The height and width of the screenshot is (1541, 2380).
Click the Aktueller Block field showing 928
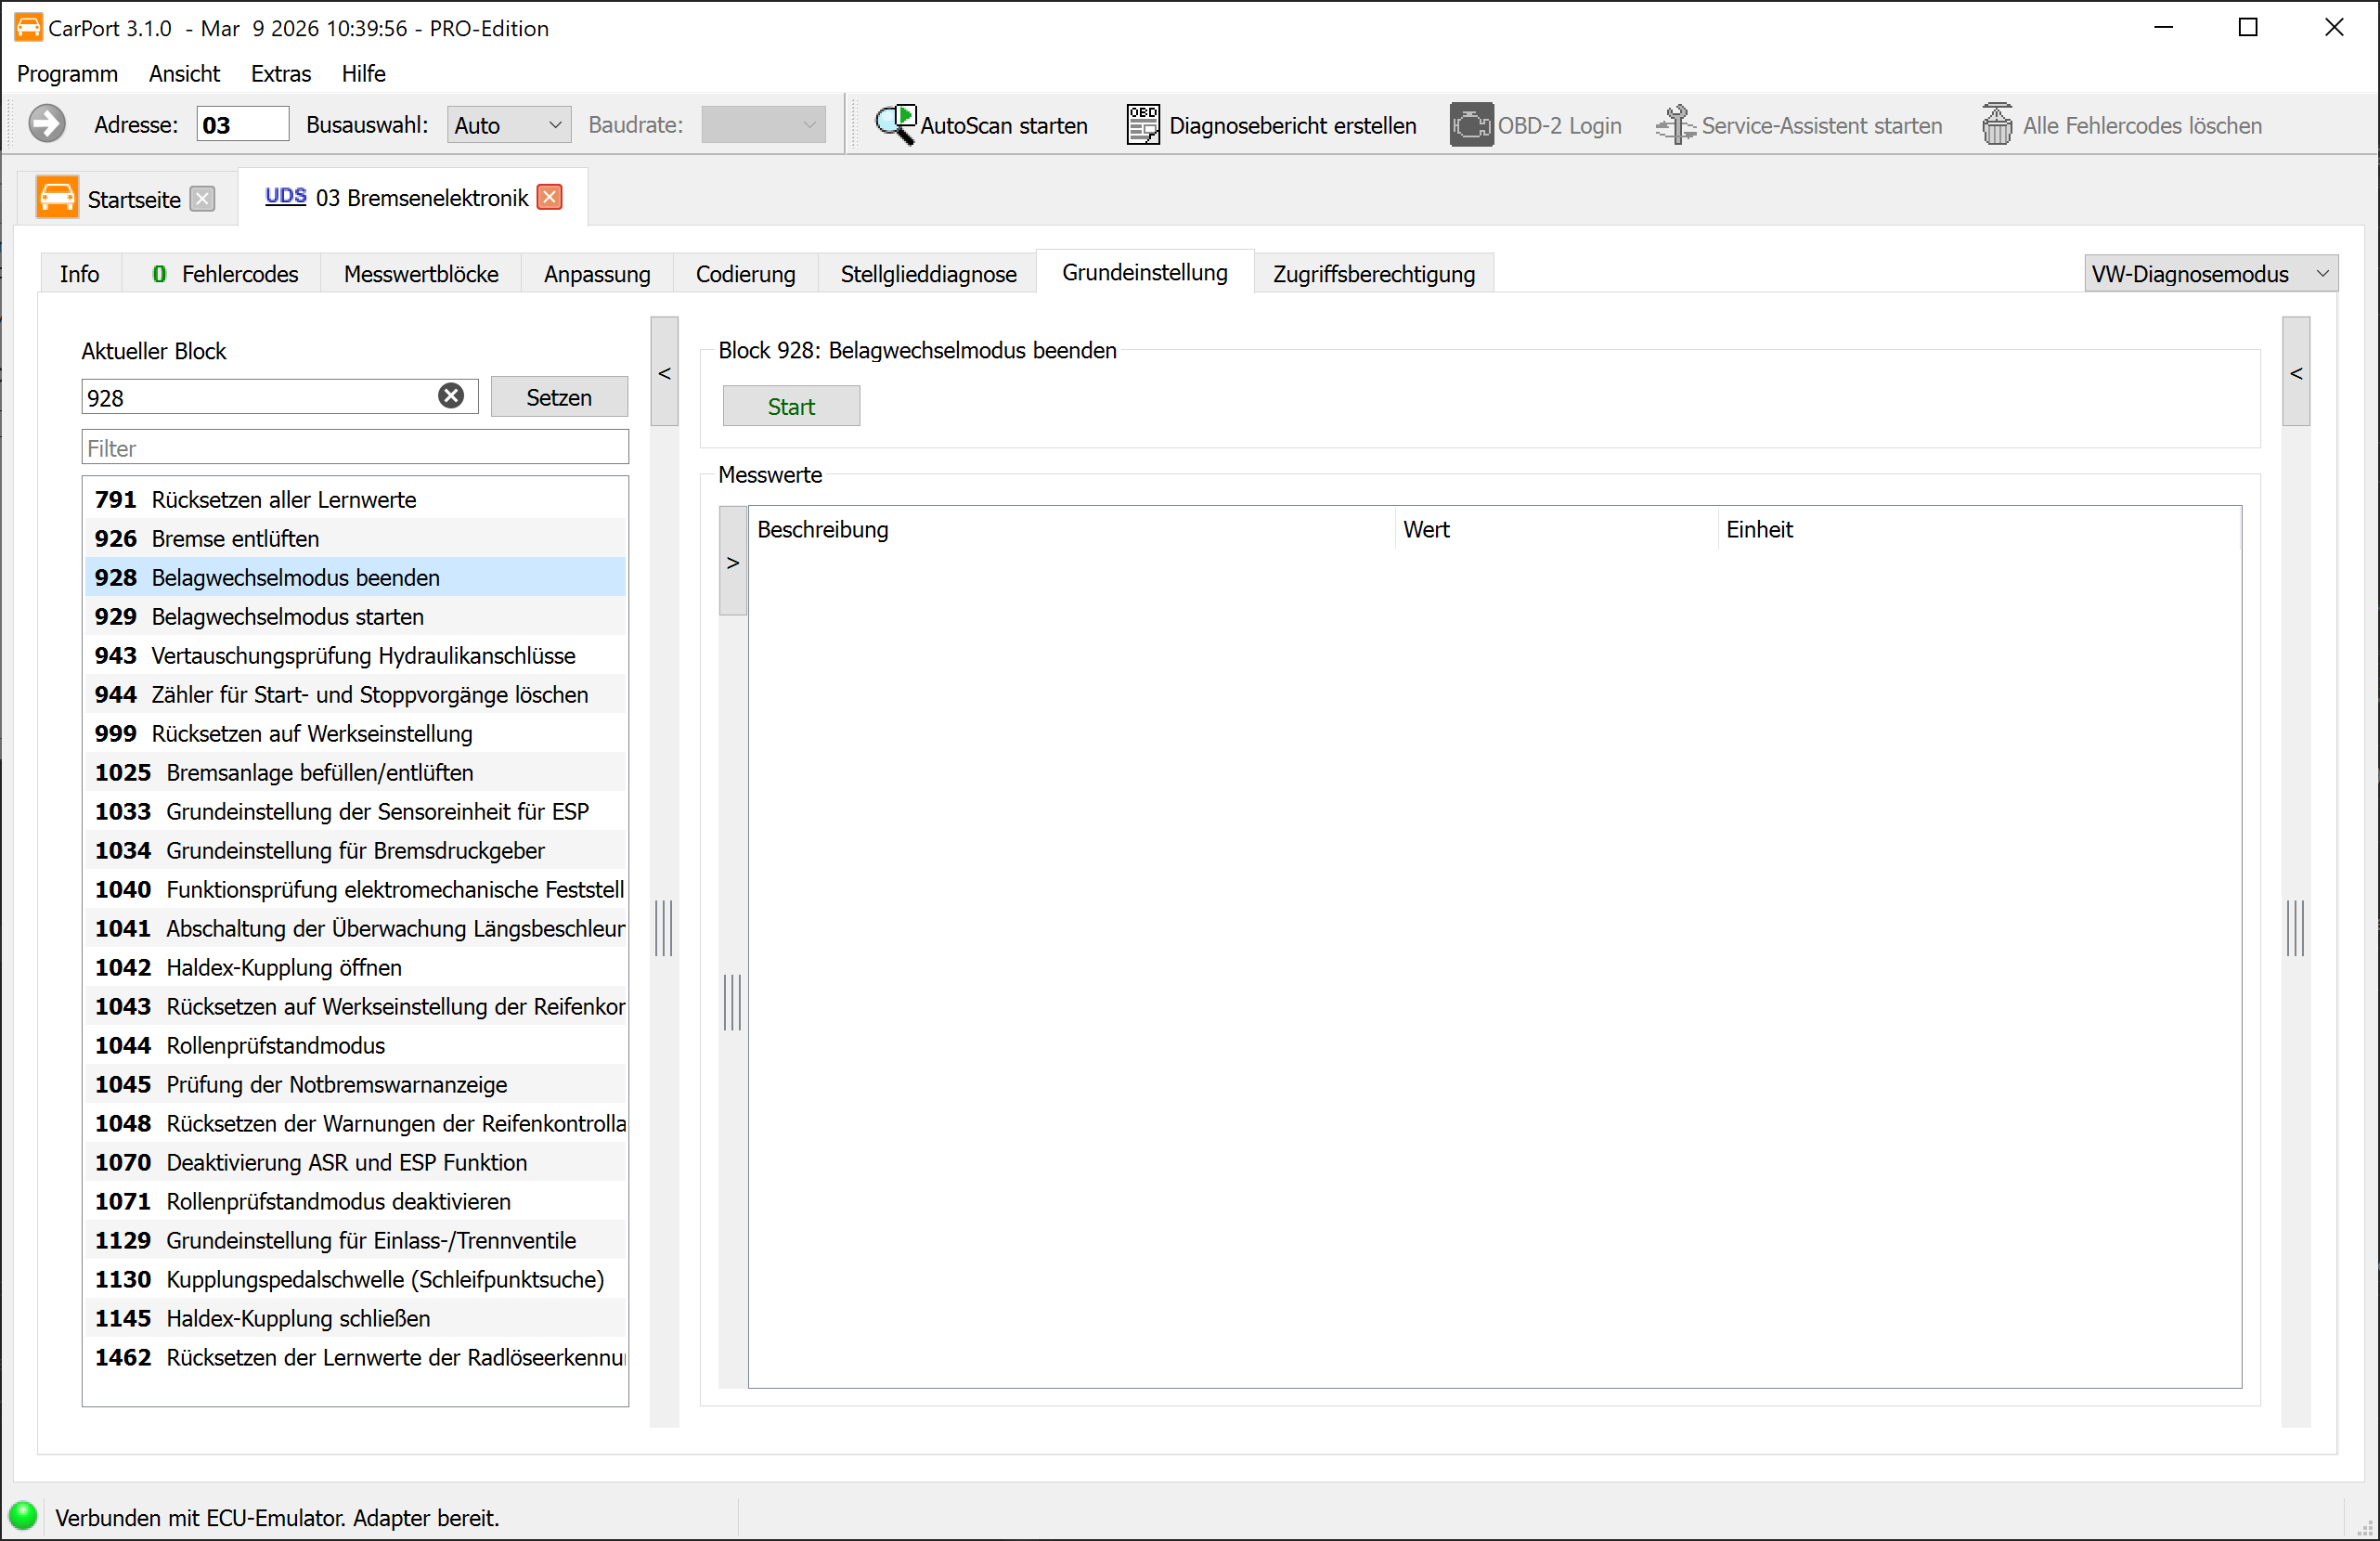click(x=280, y=397)
